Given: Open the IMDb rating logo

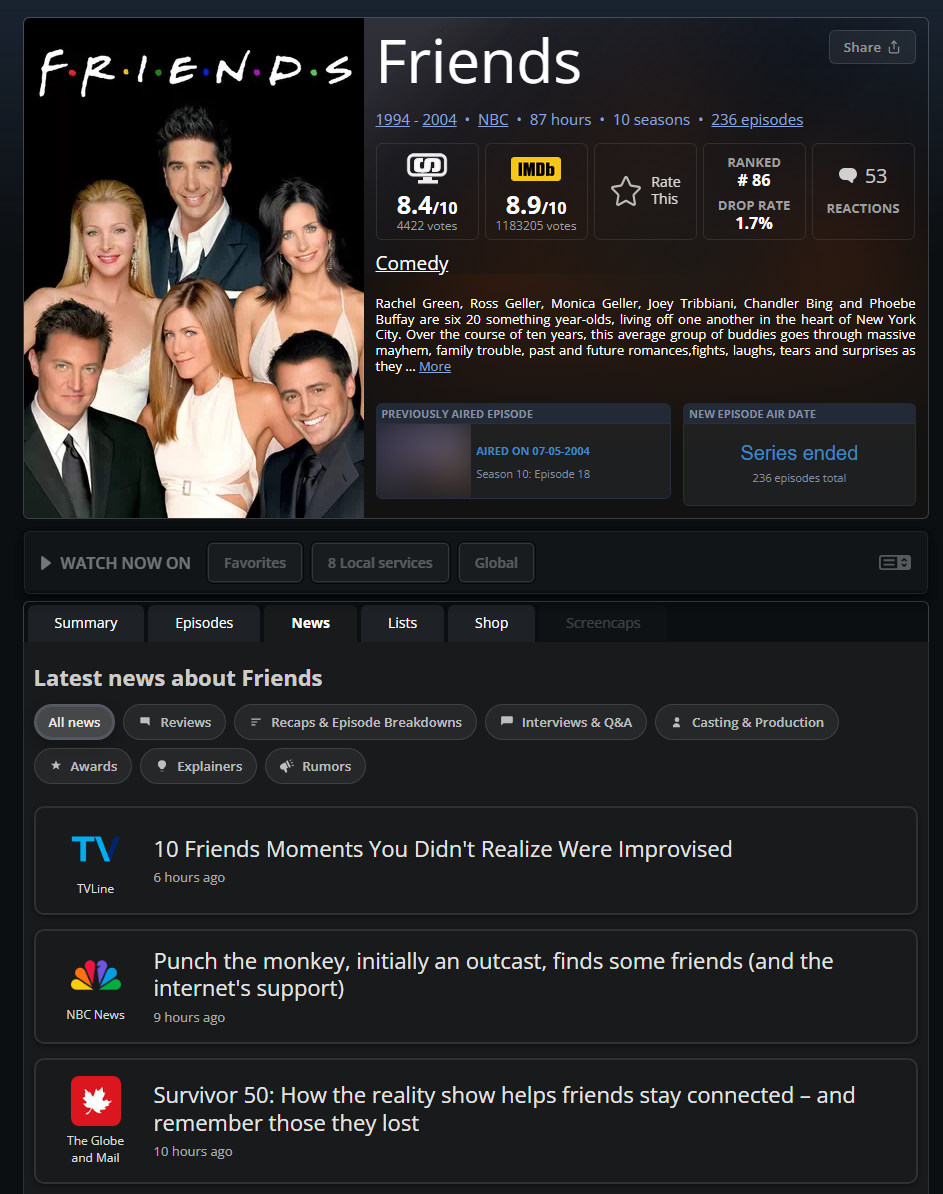Looking at the screenshot, I should pos(536,169).
